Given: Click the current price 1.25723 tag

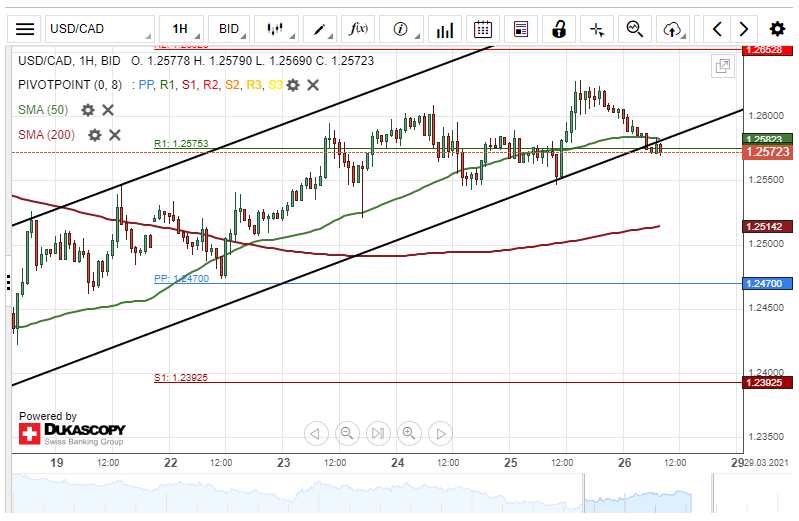Looking at the screenshot, I should click(767, 152).
